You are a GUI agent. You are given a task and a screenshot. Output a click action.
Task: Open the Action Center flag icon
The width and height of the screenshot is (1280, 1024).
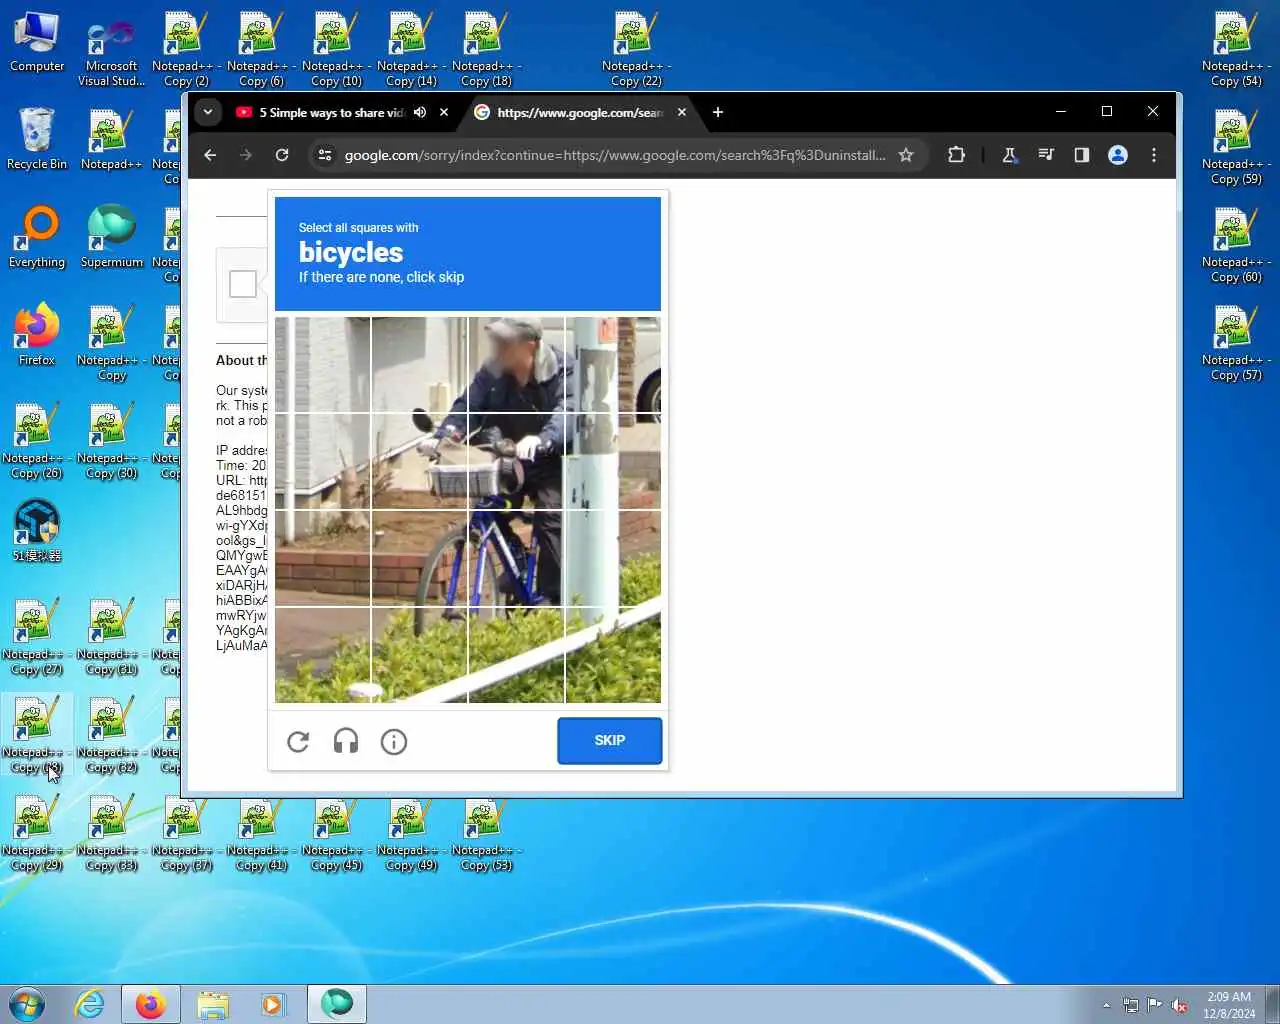coord(1155,1005)
